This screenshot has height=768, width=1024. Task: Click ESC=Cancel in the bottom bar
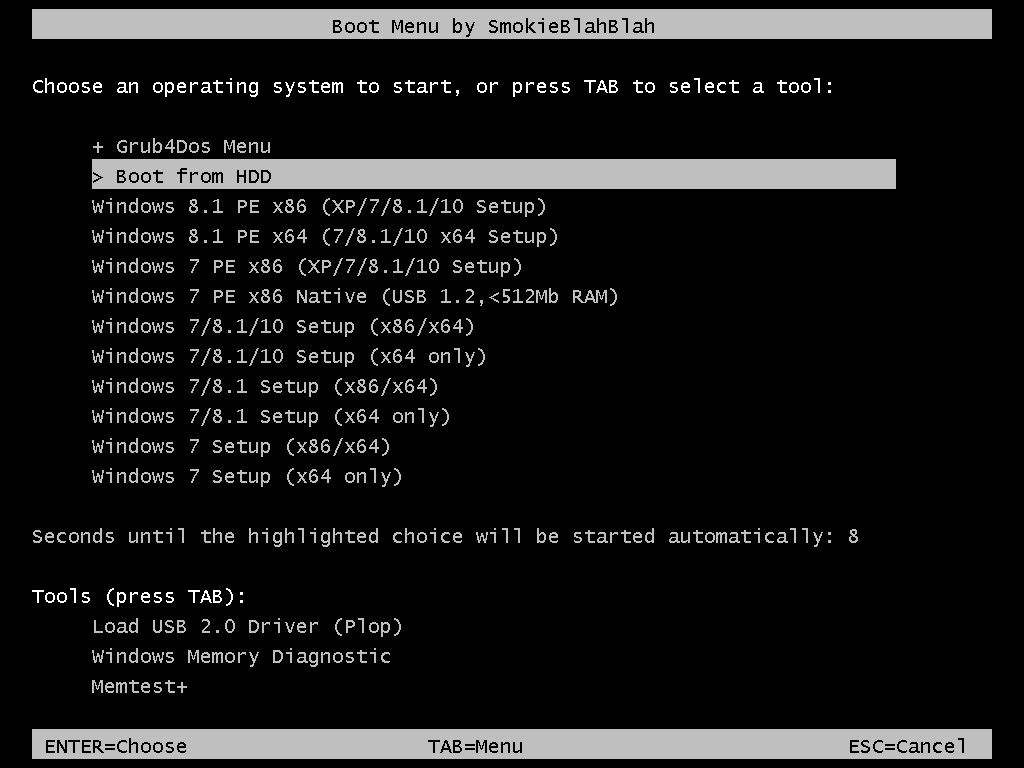click(x=907, y=746)
